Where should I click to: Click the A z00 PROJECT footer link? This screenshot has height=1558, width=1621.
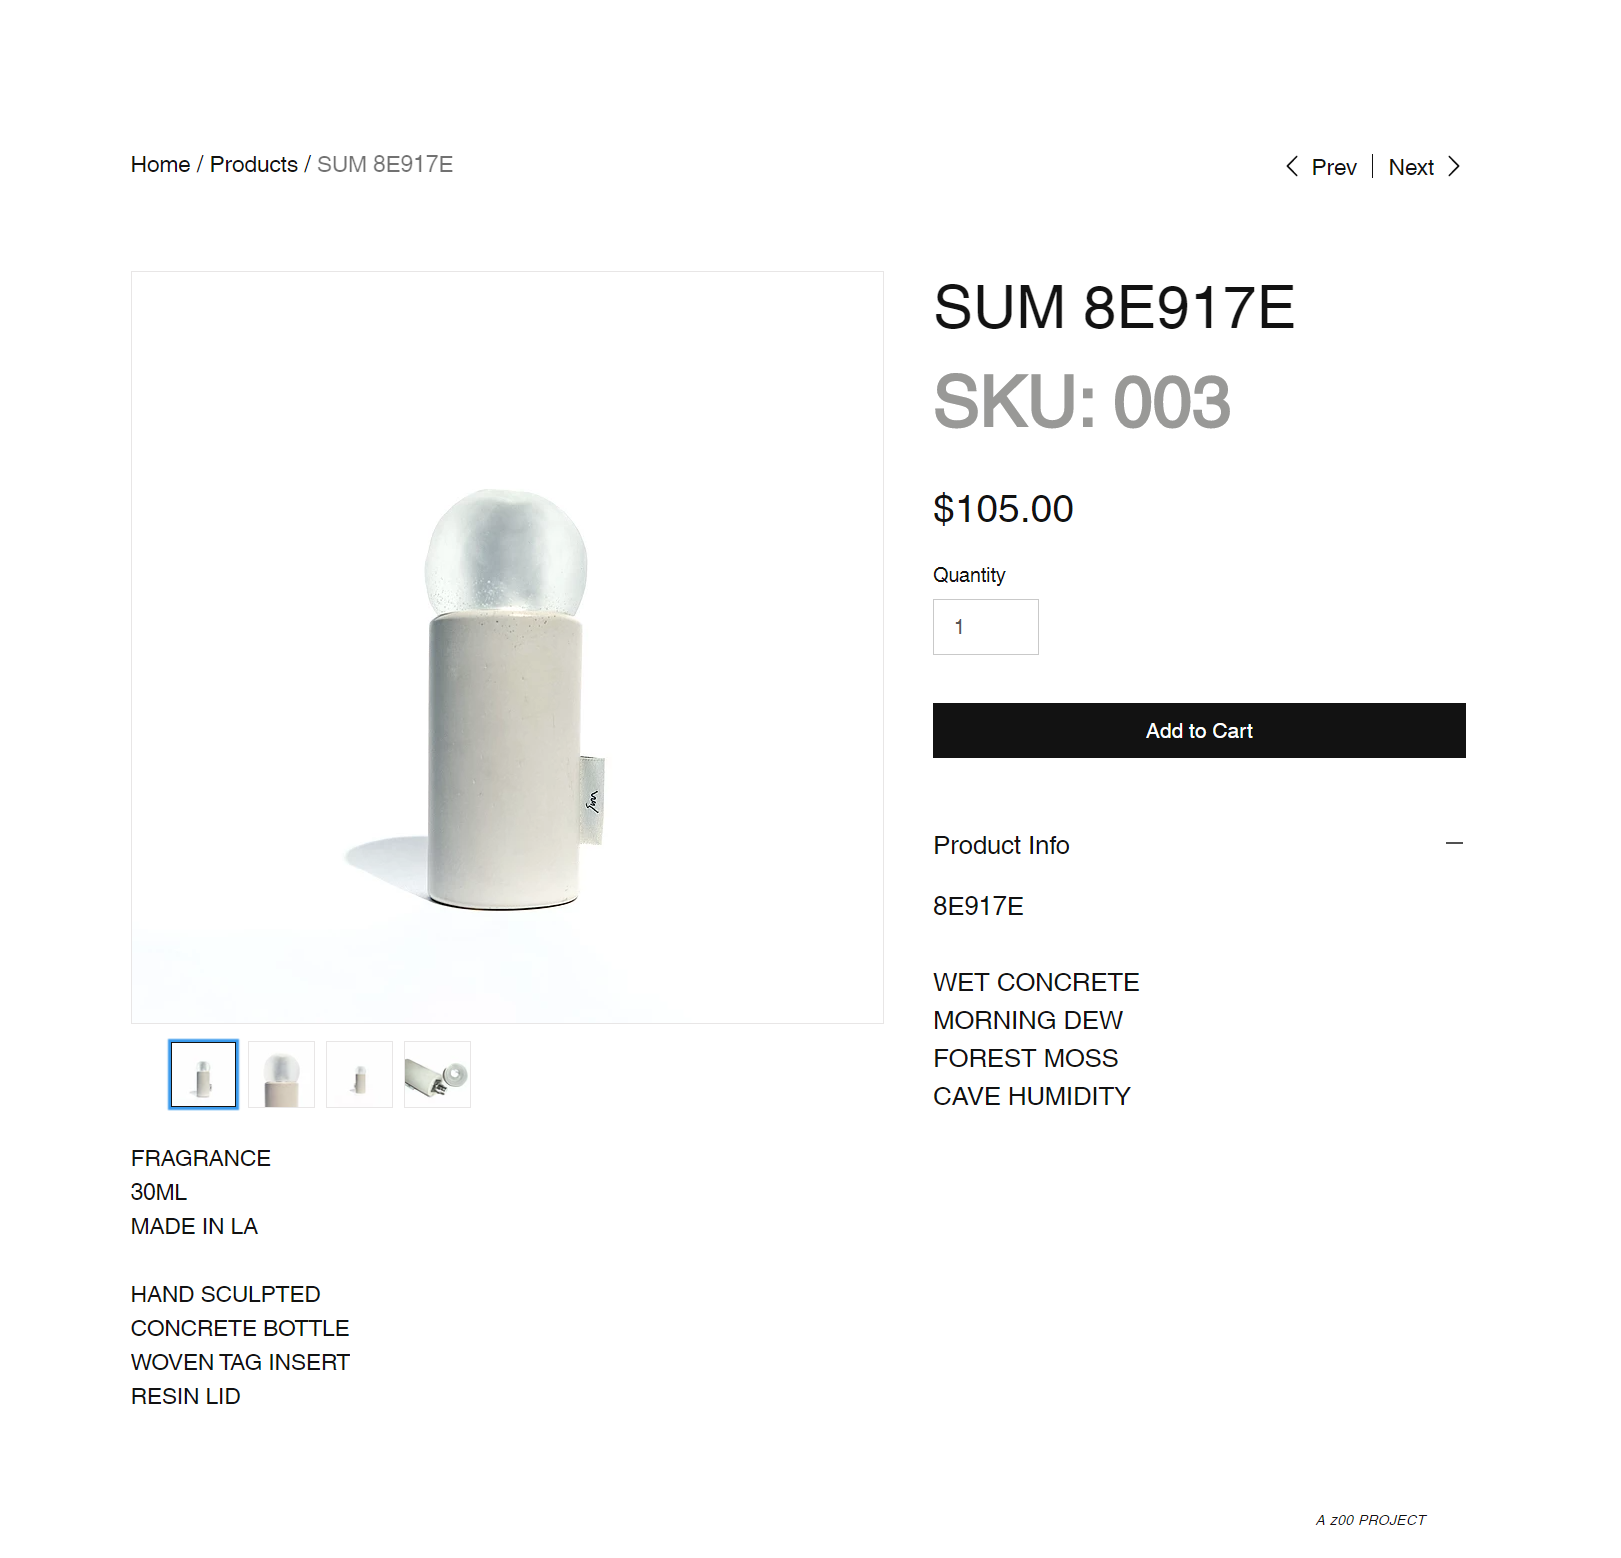pos(1371,1520)
